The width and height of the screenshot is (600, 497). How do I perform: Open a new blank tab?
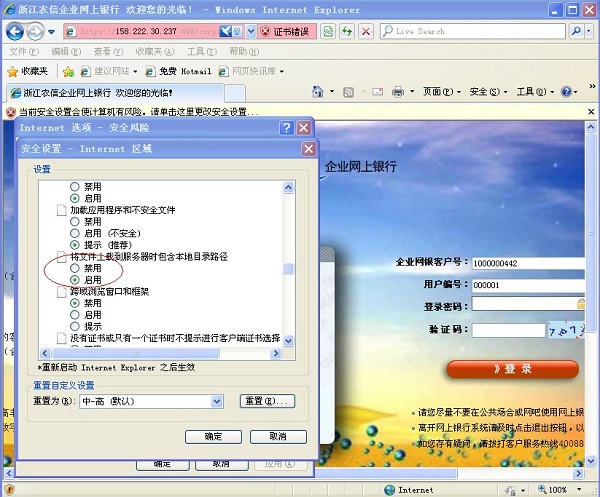[x=235, y=93]
